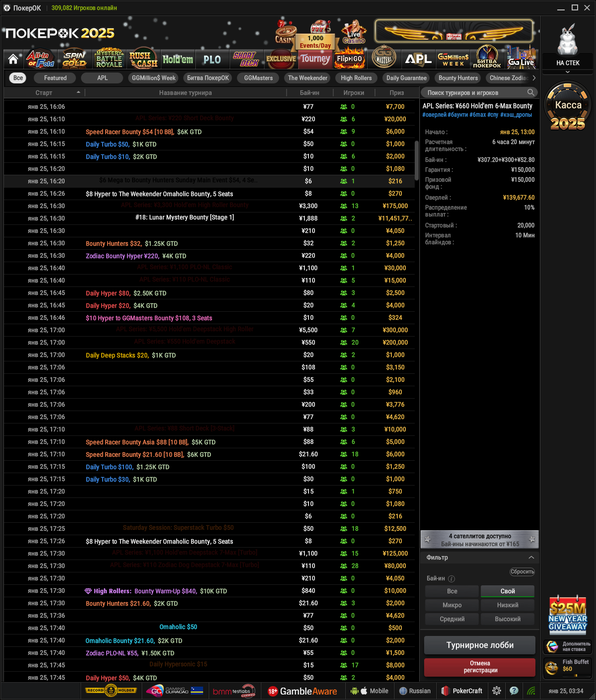
Task: Check the green connection signal icon
Action: click(531, 691)
